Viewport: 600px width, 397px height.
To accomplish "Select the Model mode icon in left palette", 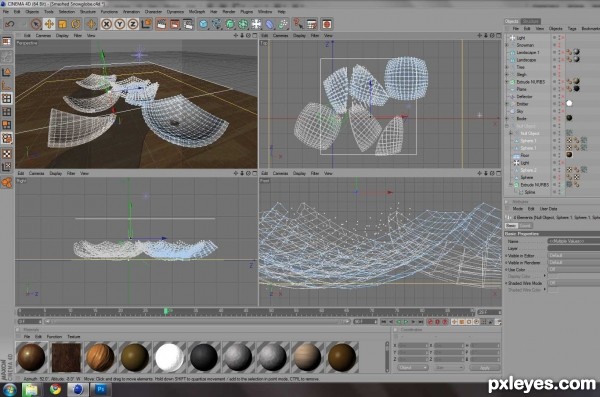I will 7,72.
